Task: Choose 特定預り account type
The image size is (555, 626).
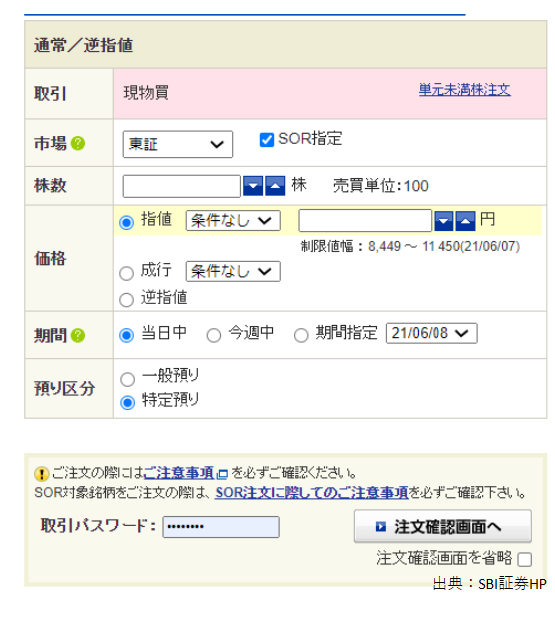Action: tap(127, 402)
